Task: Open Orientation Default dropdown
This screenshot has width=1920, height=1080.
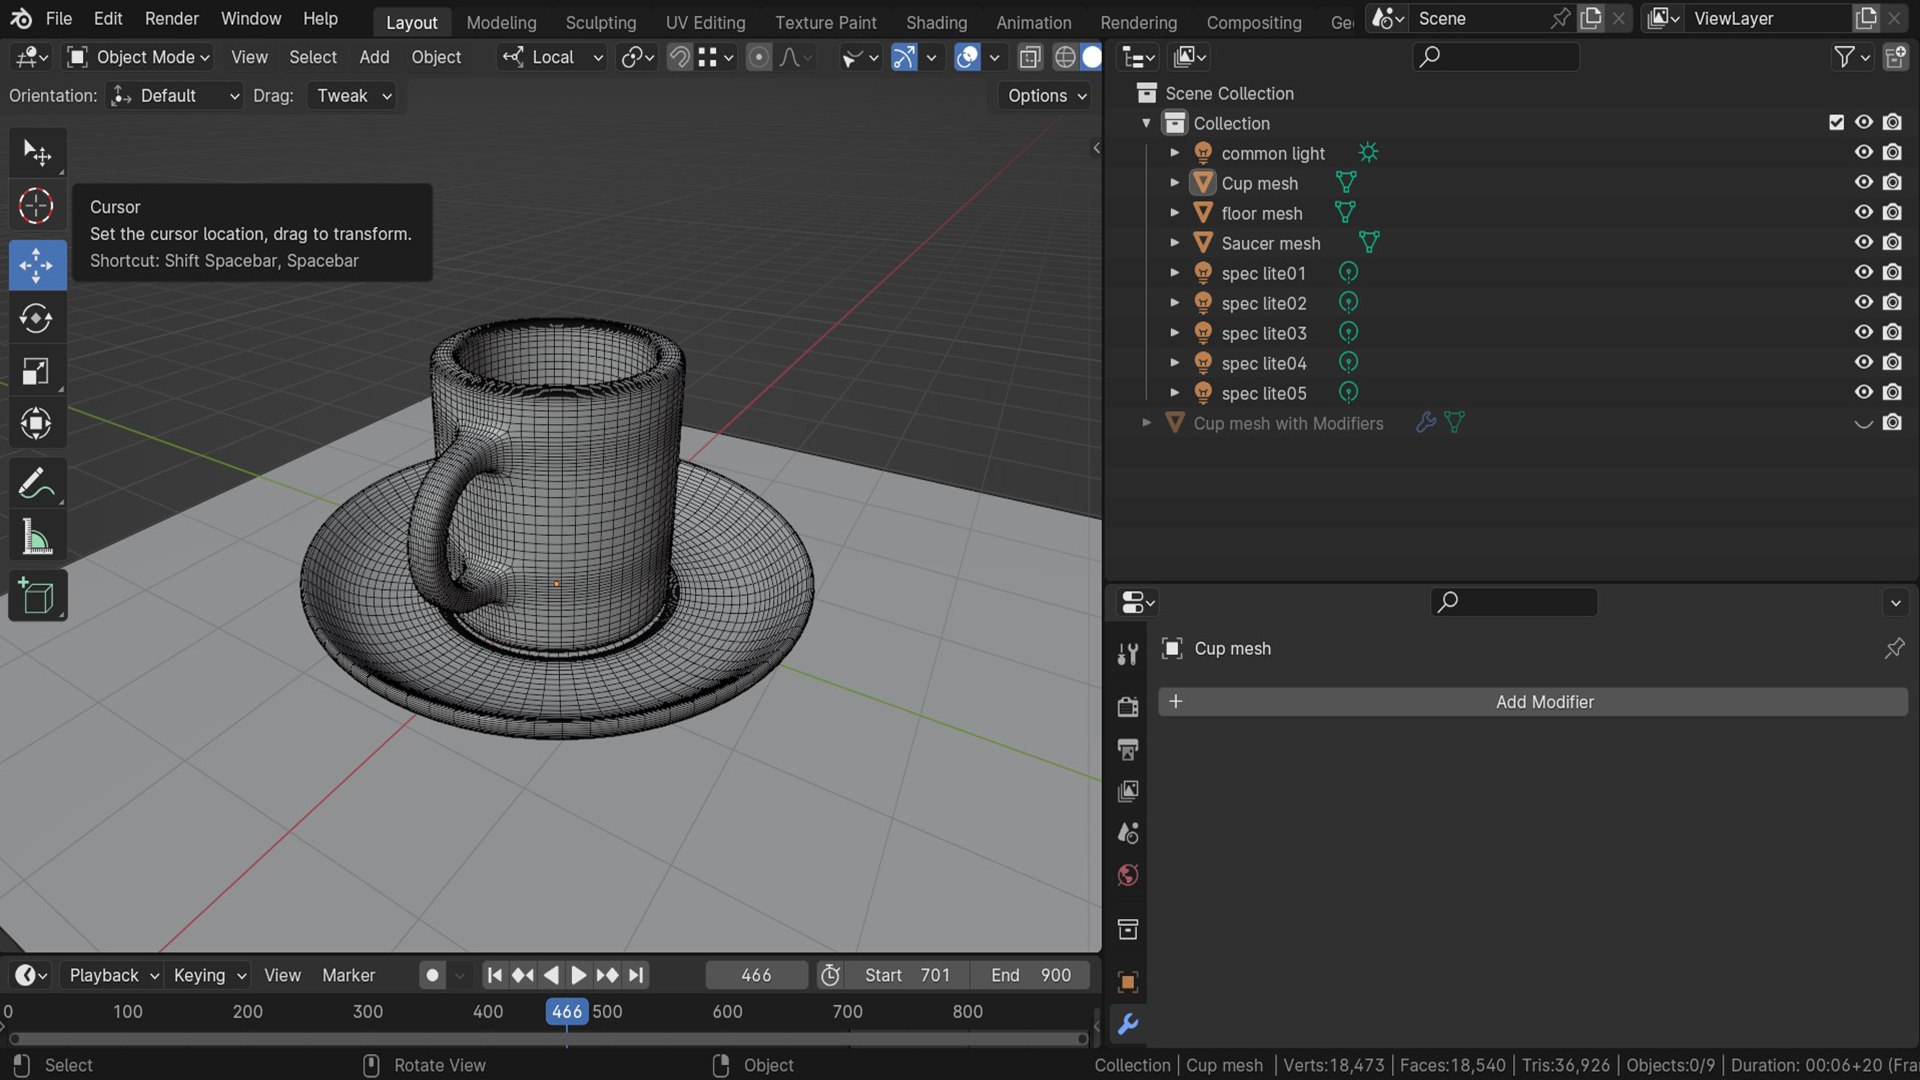Action: coord(175,96)
